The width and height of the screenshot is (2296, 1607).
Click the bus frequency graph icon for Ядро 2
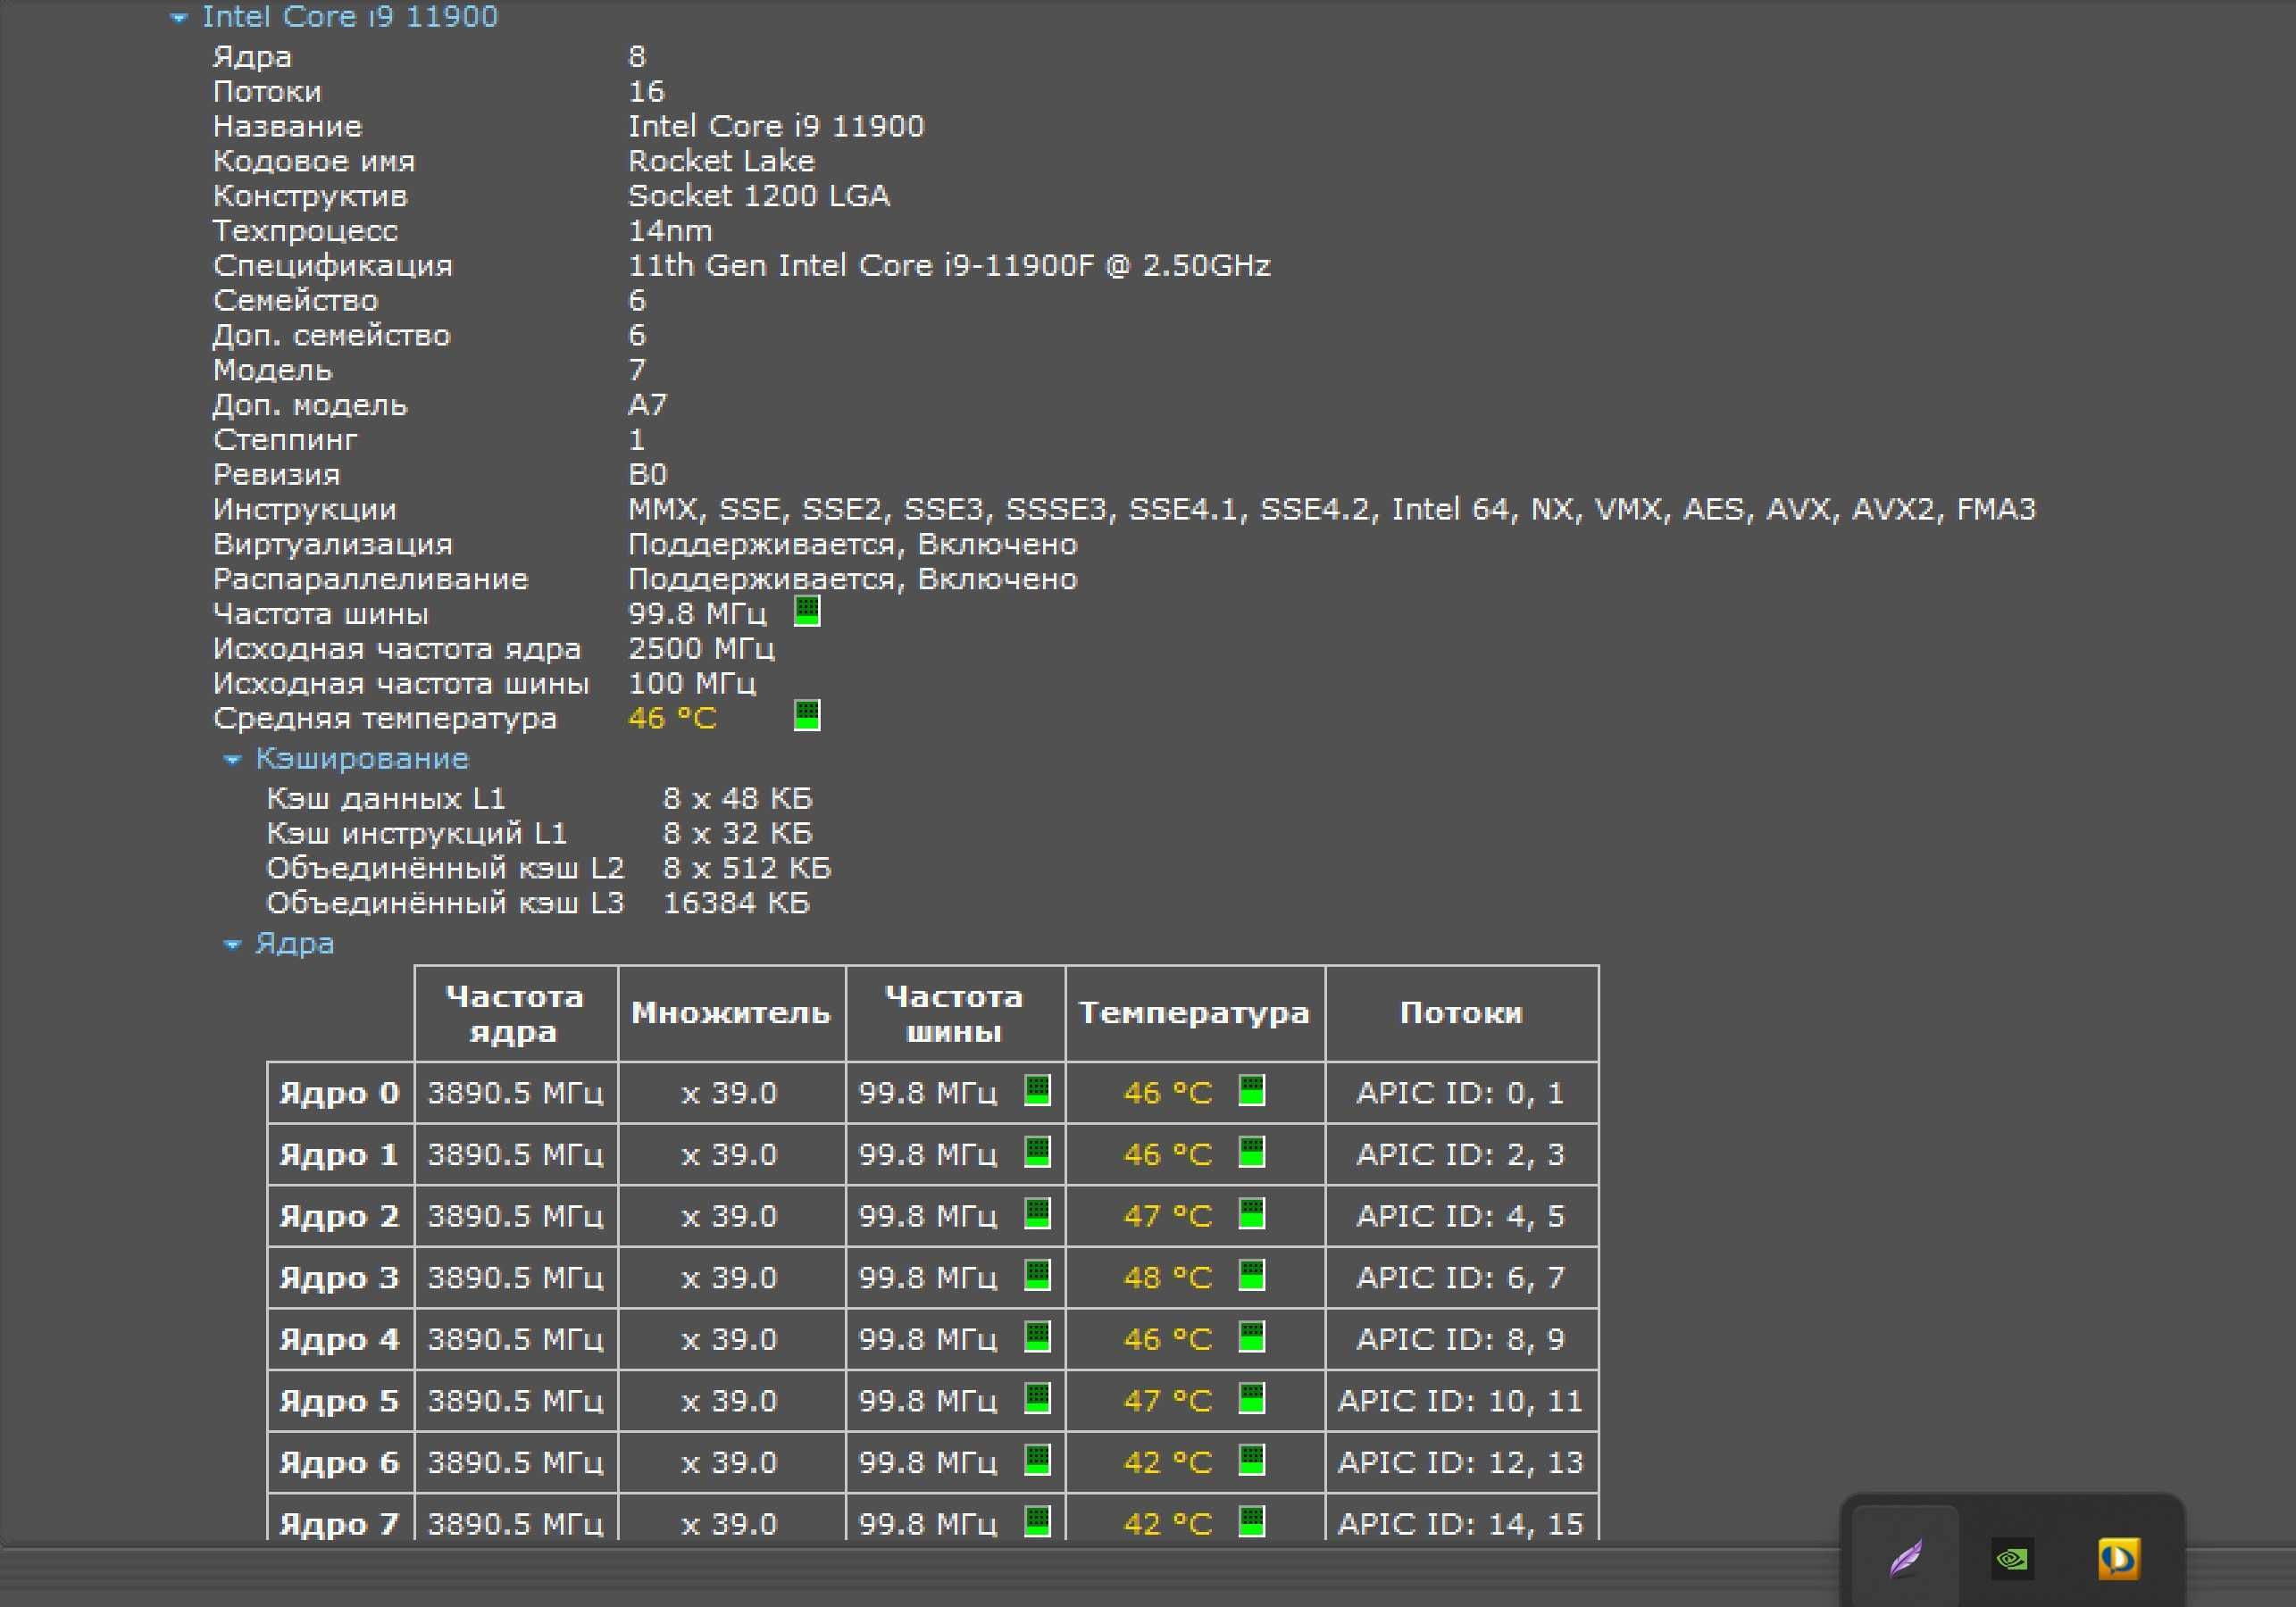[x=1038, y=1213]
